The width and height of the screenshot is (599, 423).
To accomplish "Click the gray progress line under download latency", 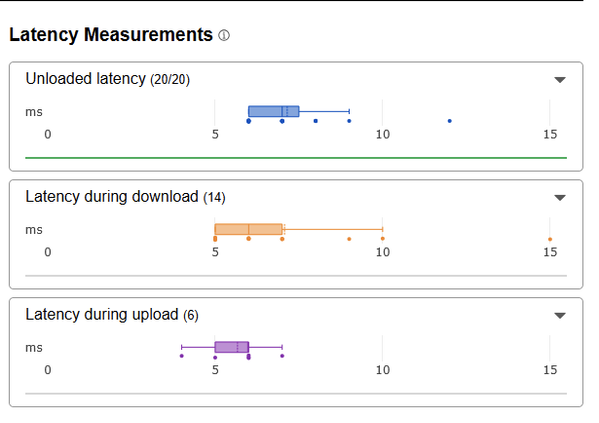I will pyautogui.click(x=296, y=275).
